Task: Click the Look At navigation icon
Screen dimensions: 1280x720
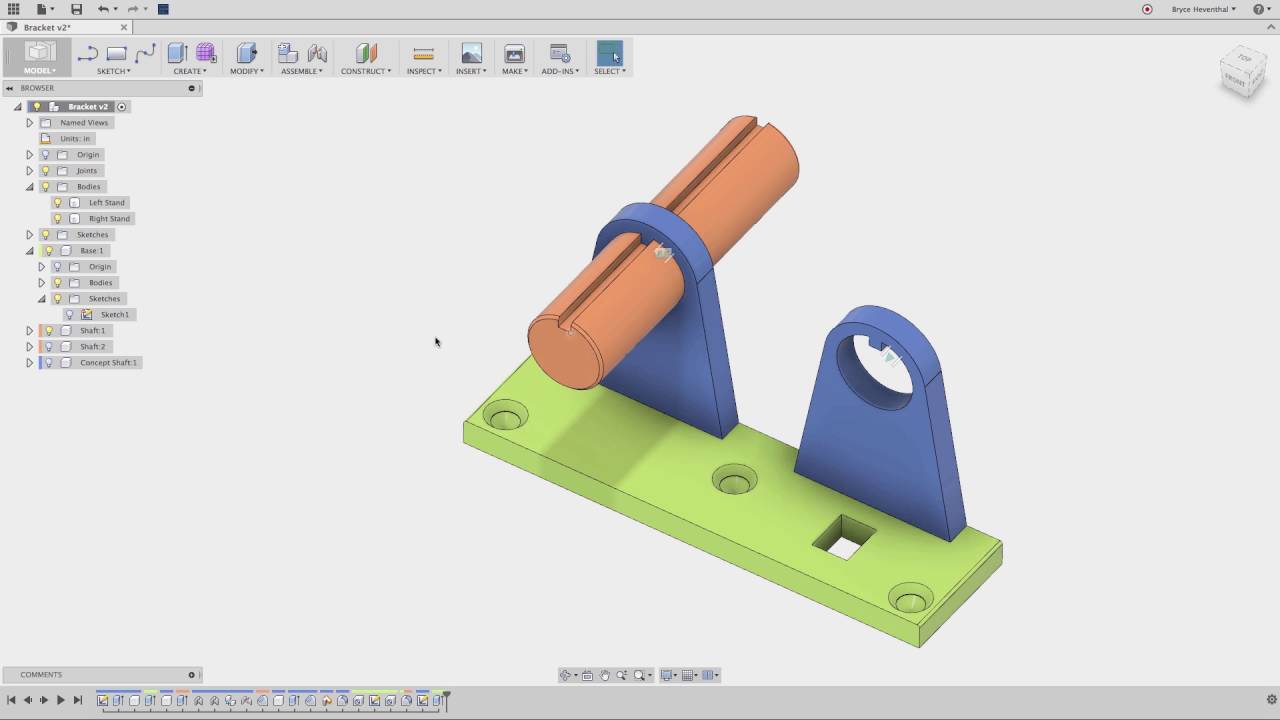Action: 587,675
